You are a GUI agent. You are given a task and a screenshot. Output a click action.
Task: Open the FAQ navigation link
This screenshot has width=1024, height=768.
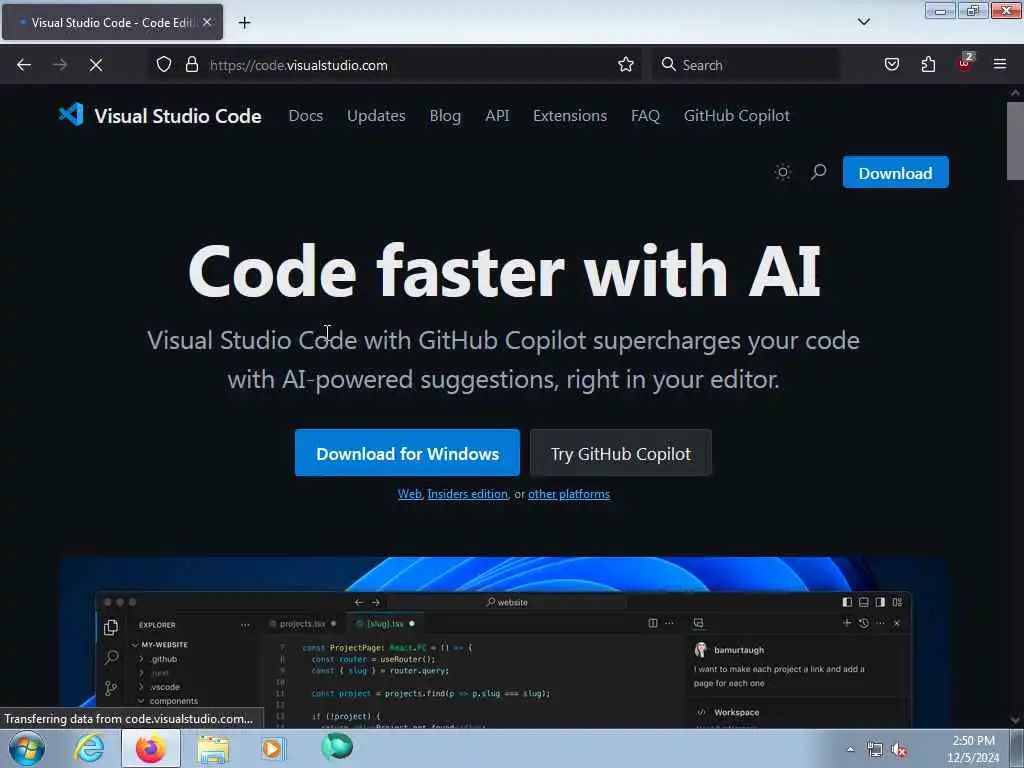point(645,116)
